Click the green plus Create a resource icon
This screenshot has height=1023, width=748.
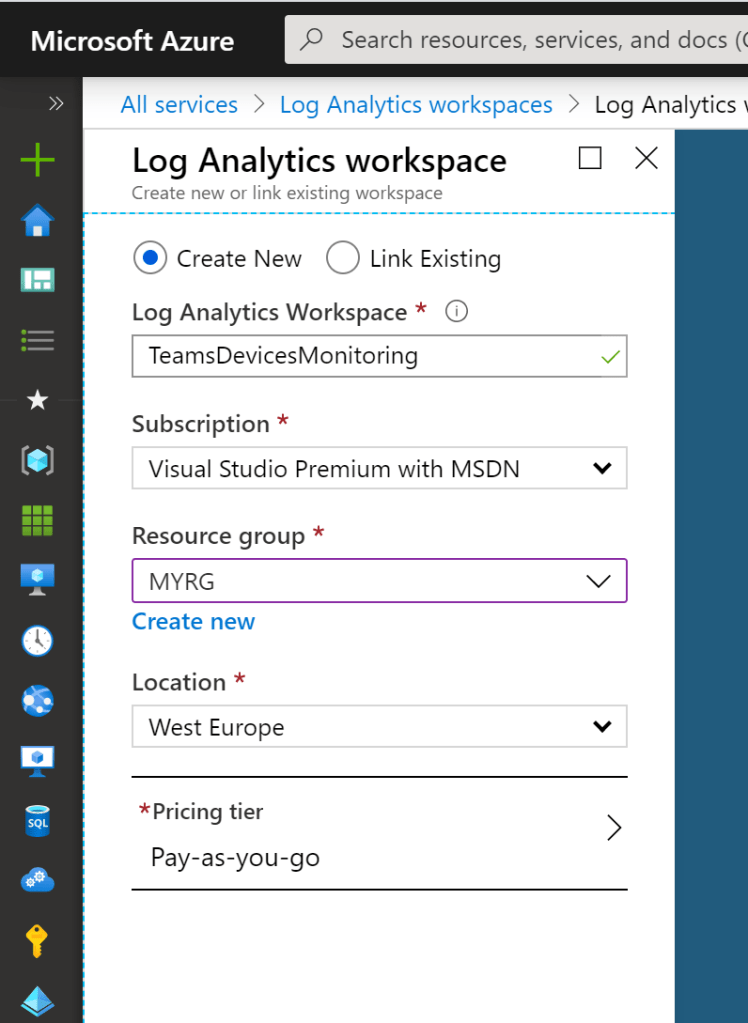(x=38, y=160)
